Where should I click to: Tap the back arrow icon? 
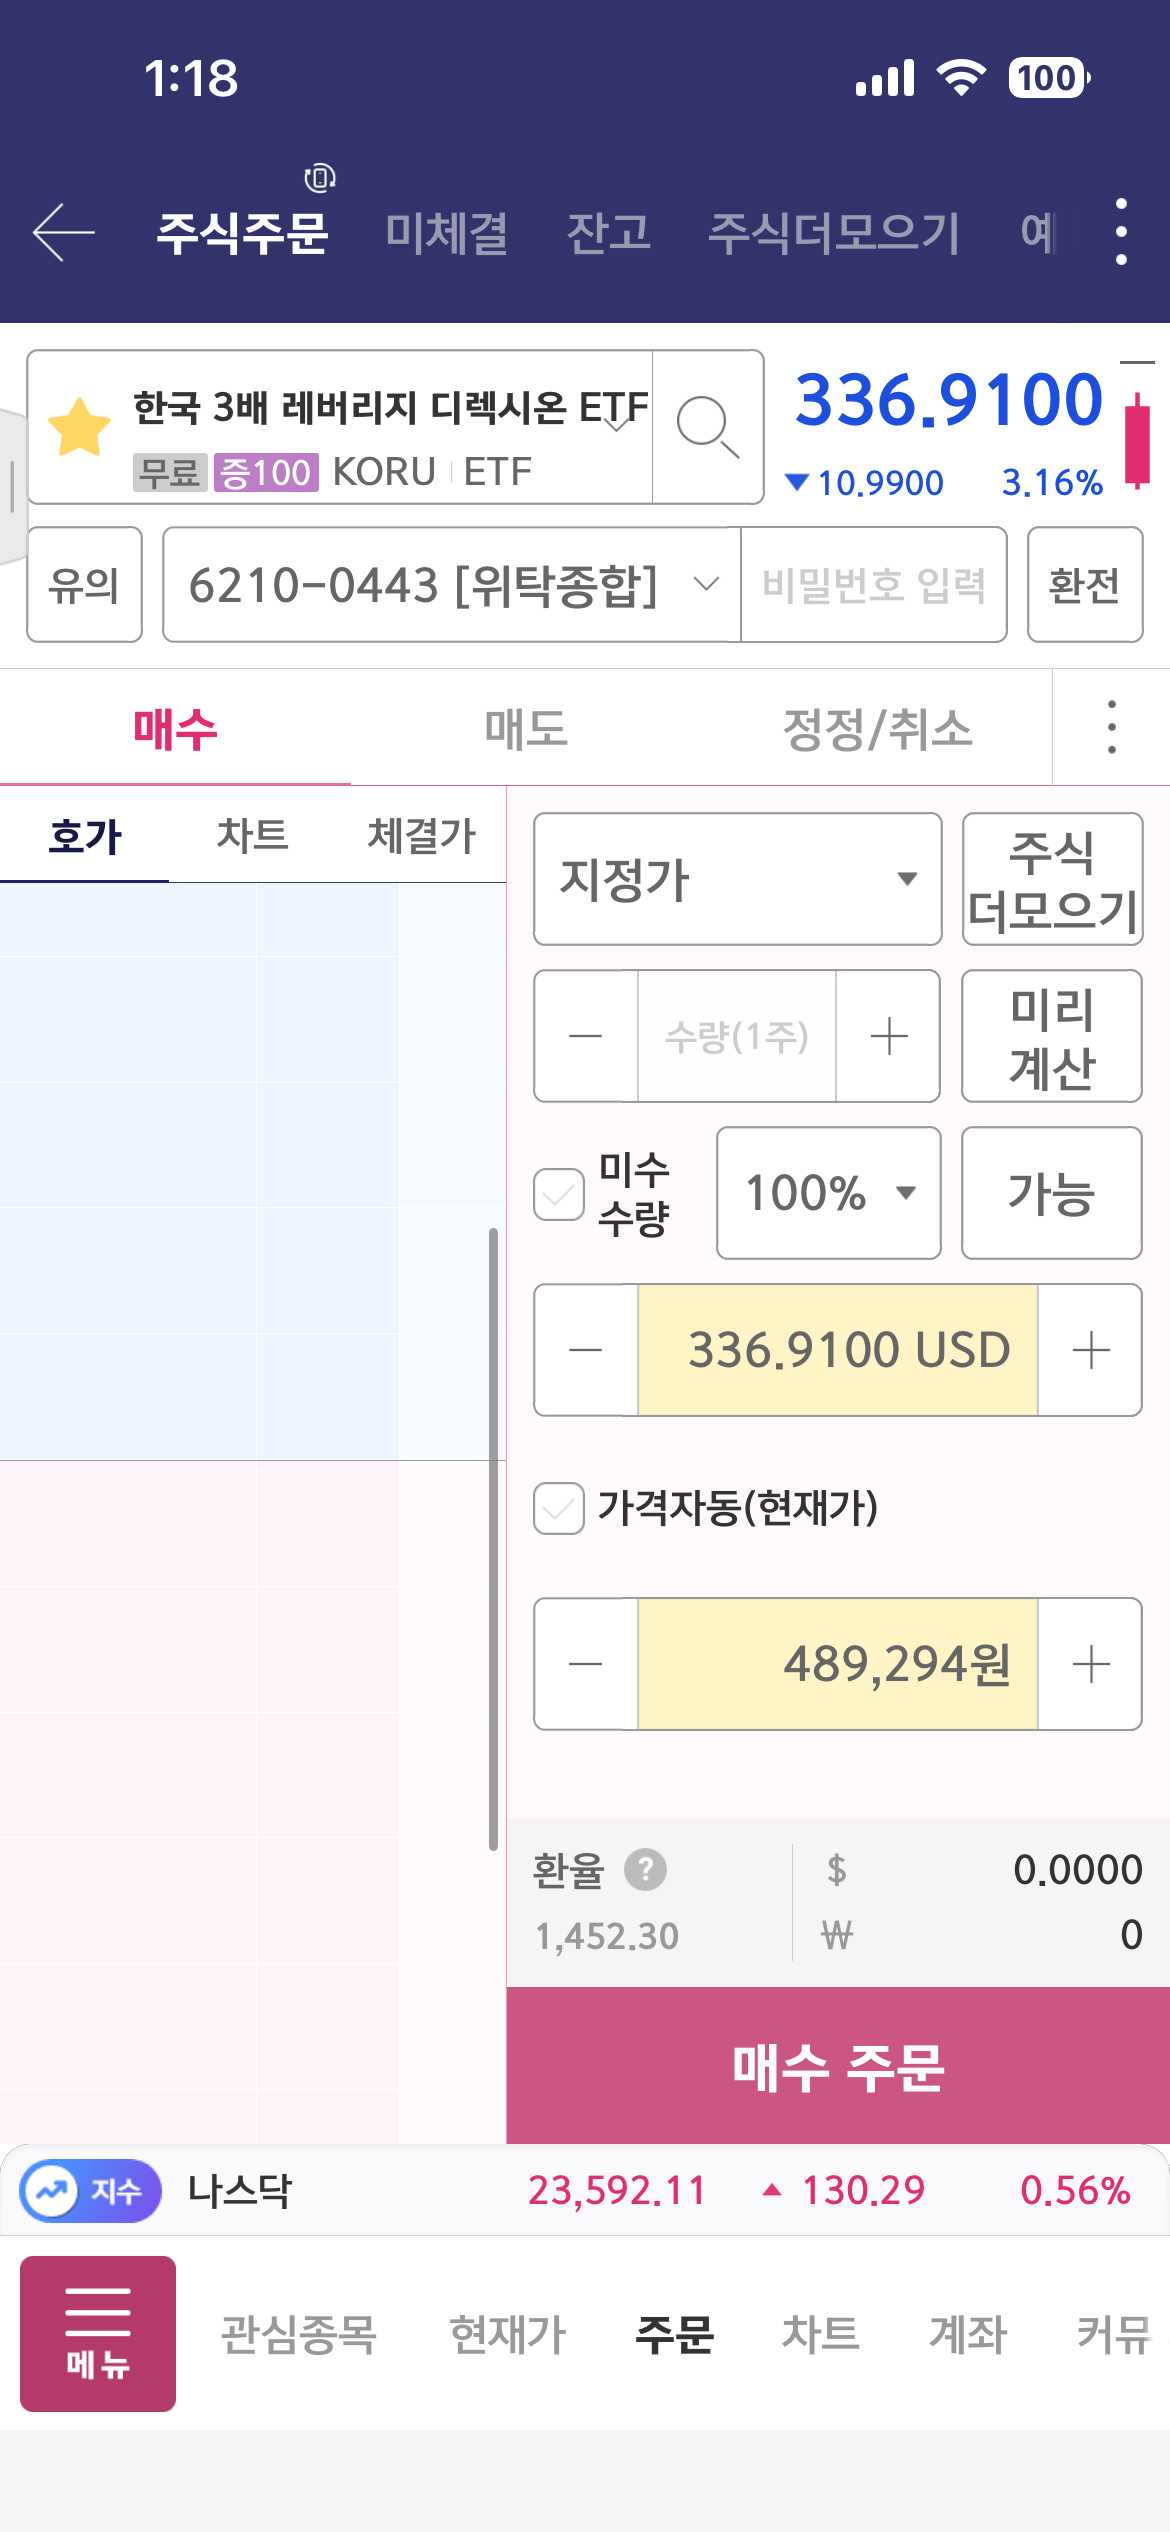pyautogui.click(x=64, y=232)
